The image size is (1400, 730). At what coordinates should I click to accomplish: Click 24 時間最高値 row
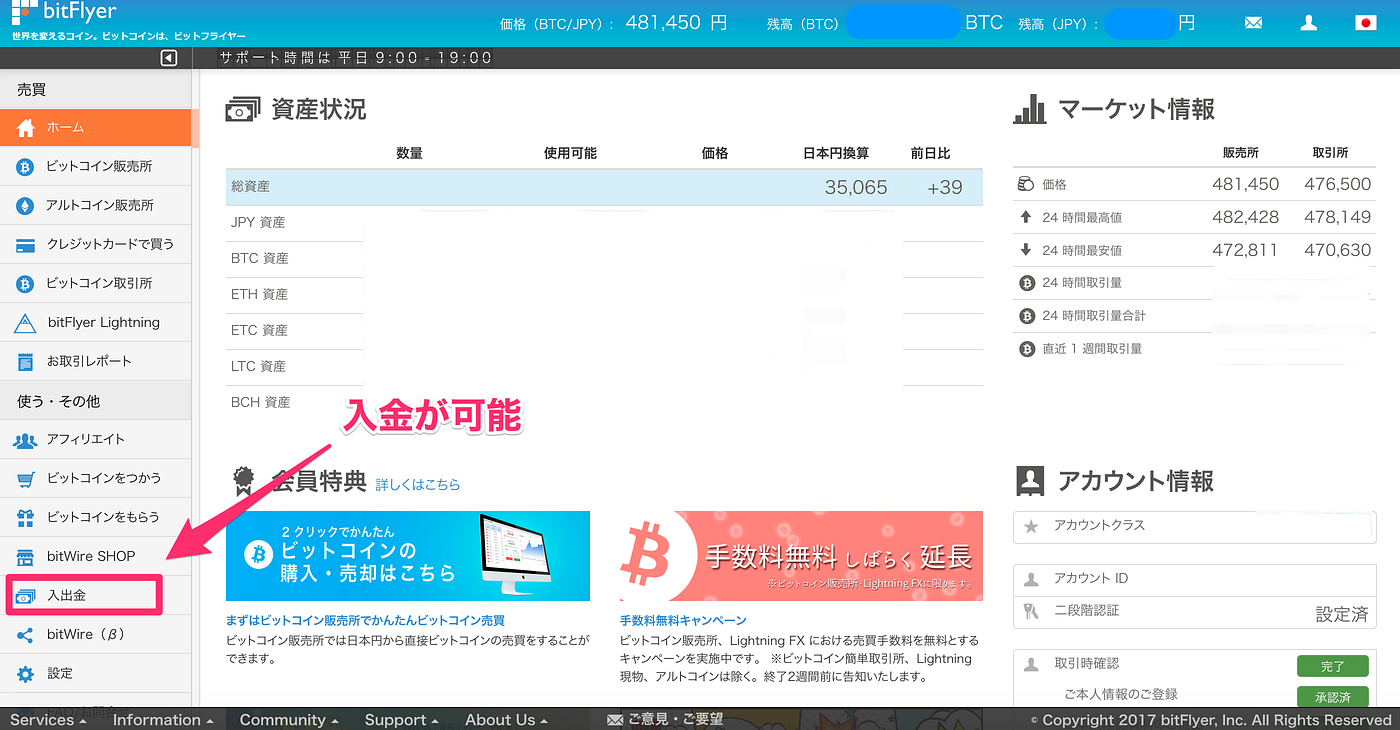(1195, 217)
